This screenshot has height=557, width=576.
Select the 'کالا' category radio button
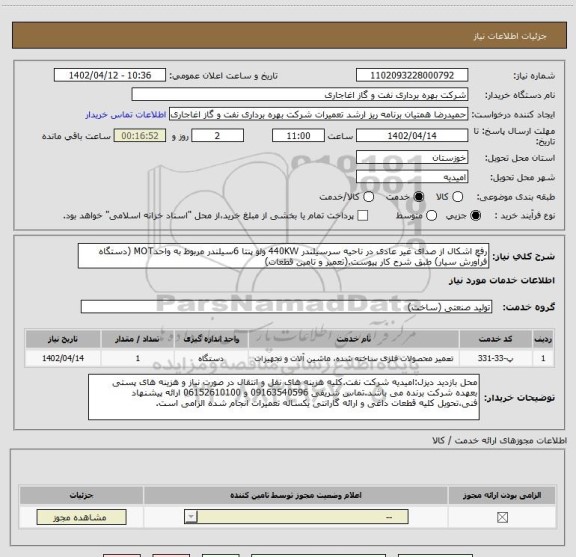pyautogui.click(x=457, y=197)
